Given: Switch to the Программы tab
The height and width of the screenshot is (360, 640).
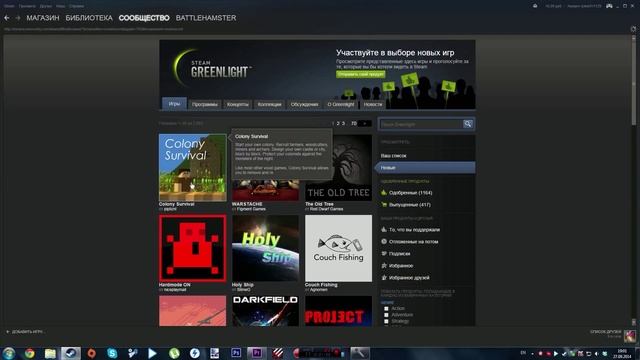Looking at the screenshot, I should pos(205,104).
